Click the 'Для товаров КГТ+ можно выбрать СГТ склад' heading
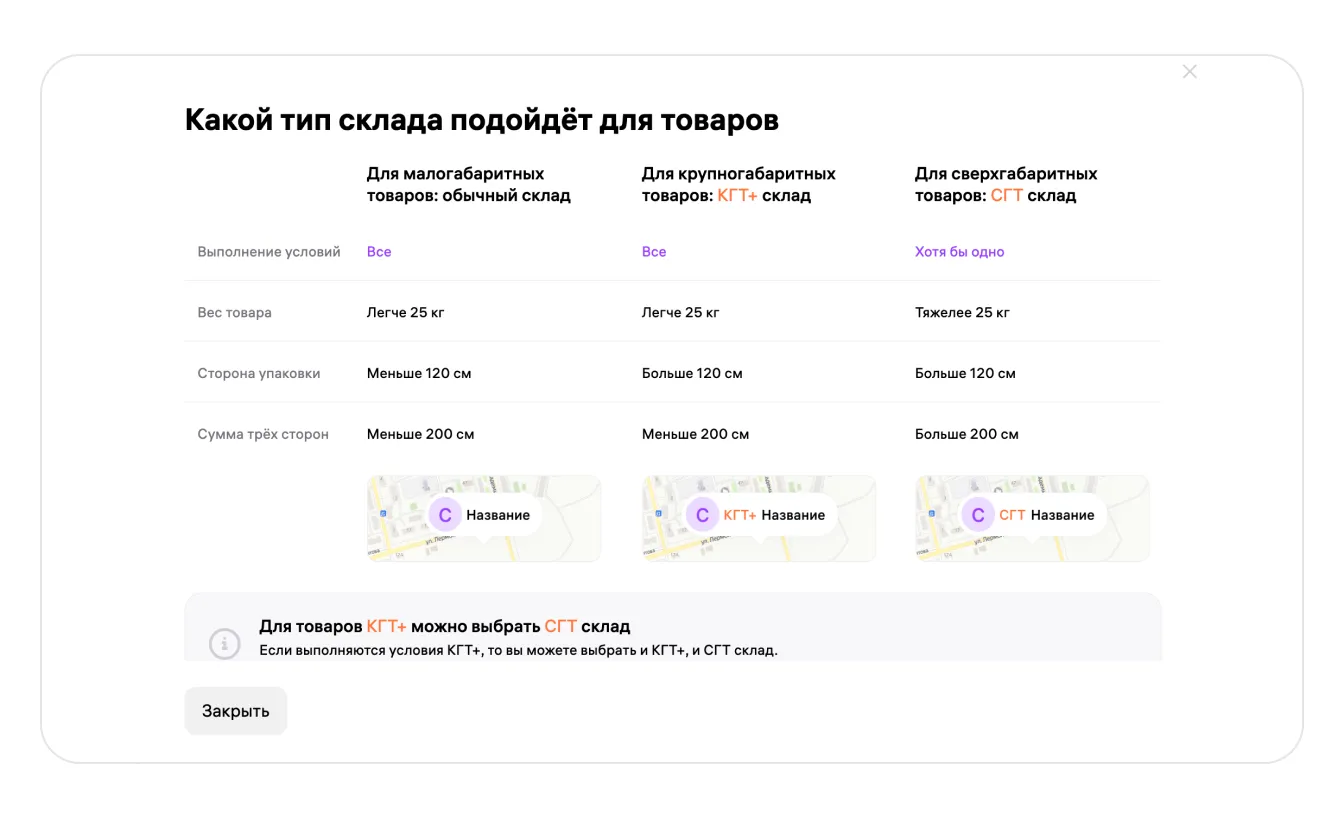1344x818 pixels. click(444, 627)
